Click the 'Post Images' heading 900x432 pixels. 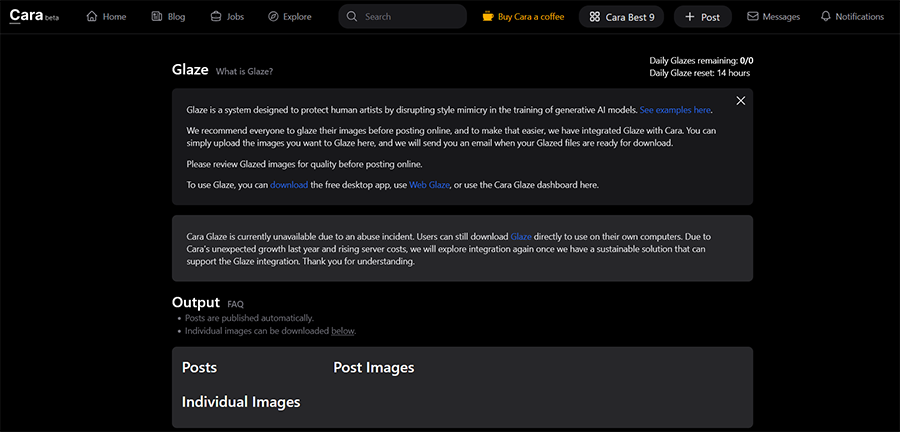[374, 367]
